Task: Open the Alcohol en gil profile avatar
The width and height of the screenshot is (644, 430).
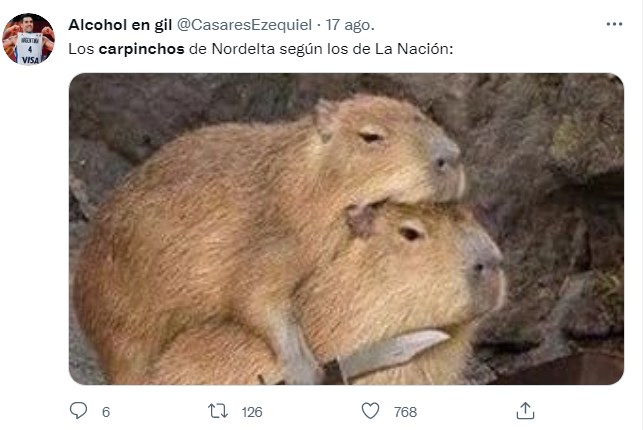Action: 28,39
